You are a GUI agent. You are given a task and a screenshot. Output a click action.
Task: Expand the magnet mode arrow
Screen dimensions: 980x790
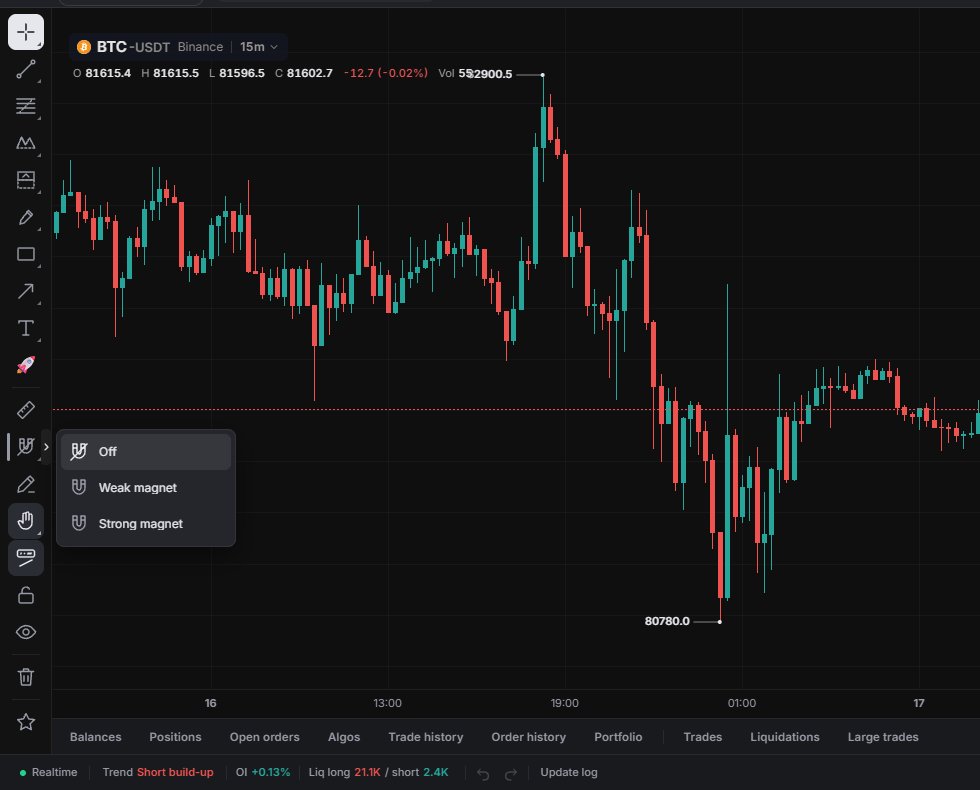tap(46, 447)
